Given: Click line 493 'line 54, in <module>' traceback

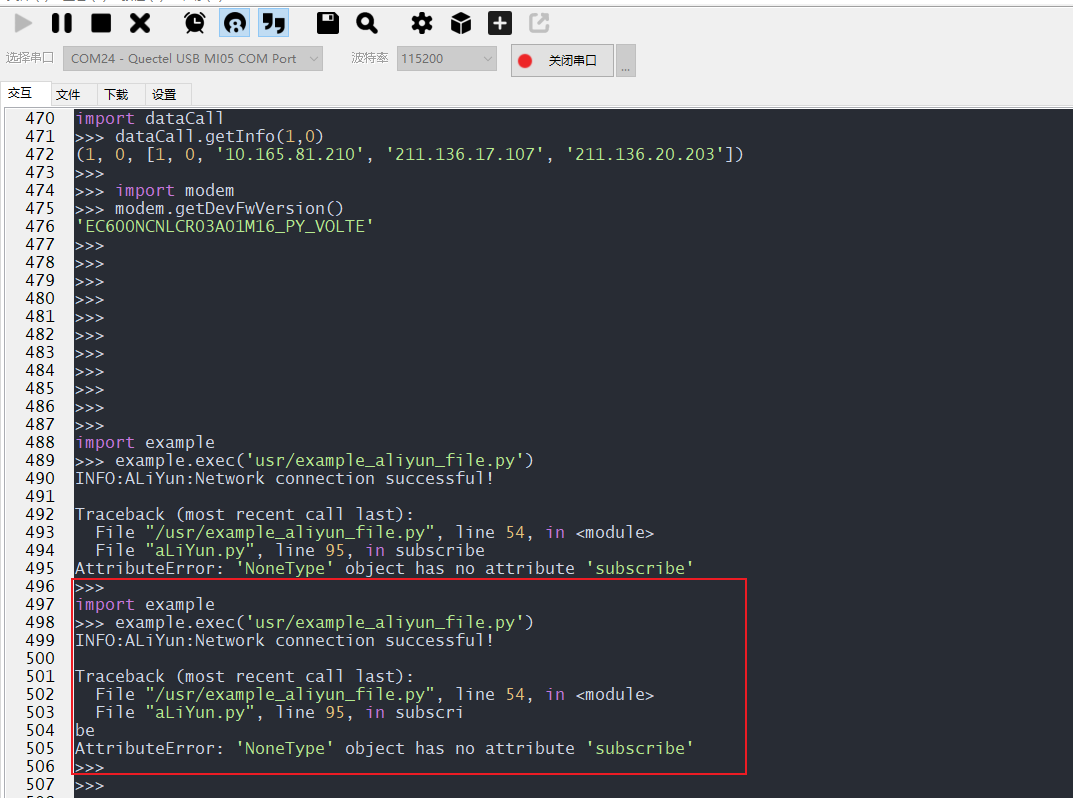Looking at the screenshot, I should (554, 532).
